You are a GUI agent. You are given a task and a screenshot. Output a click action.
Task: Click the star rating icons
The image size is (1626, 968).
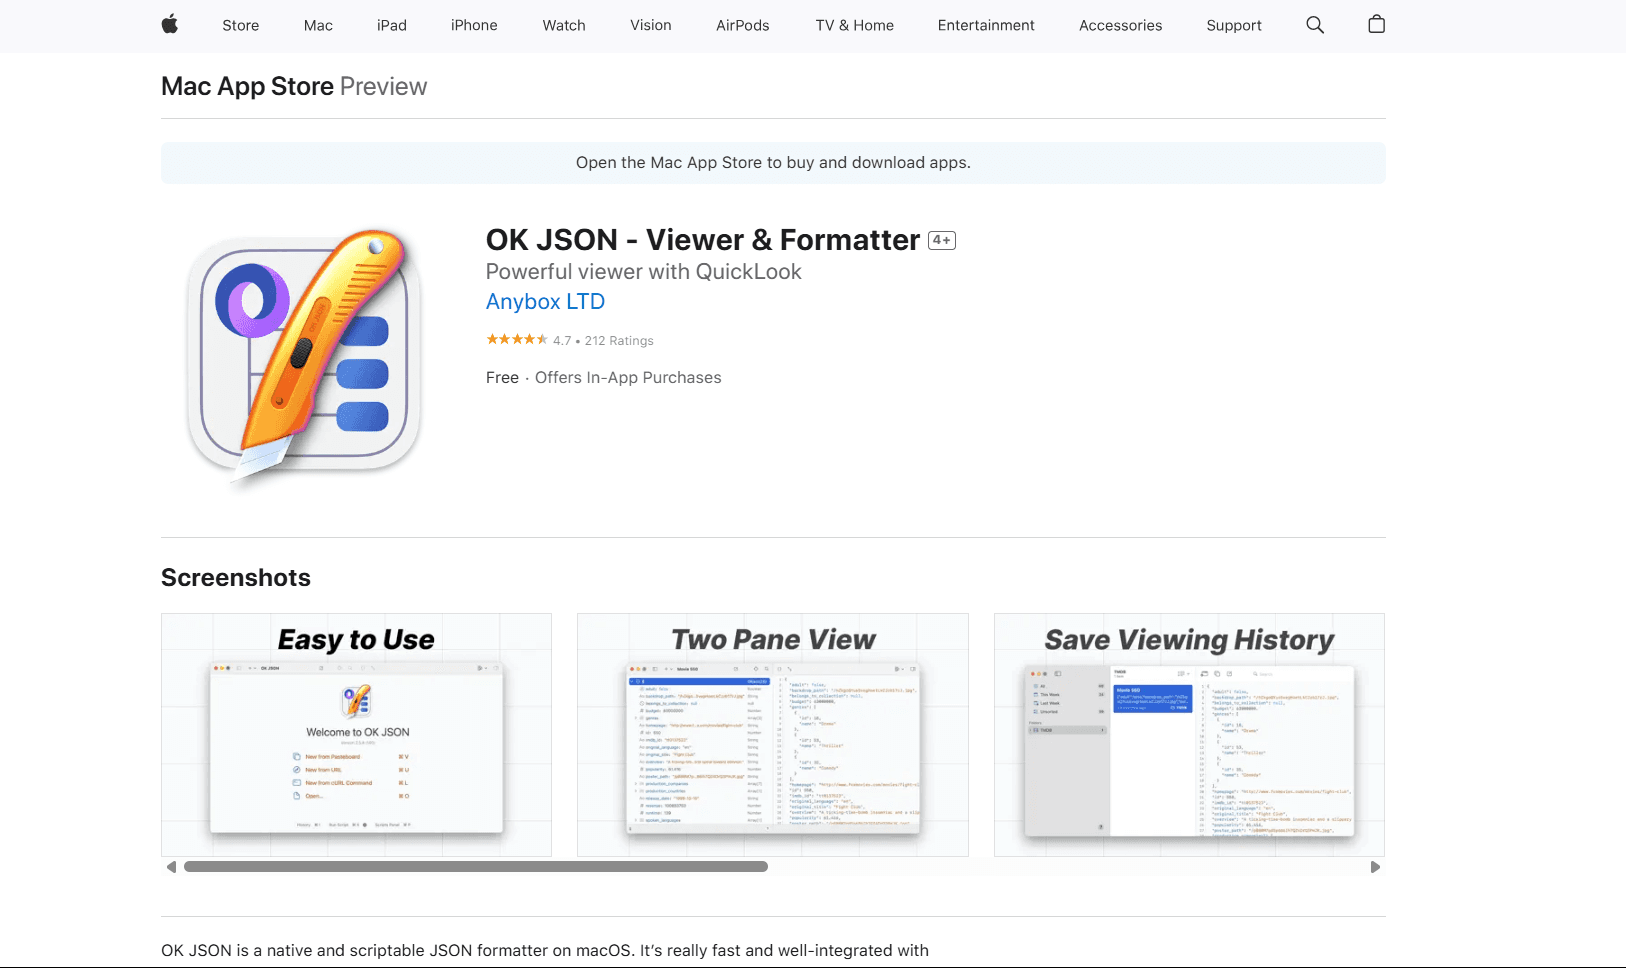click(516, 339)
